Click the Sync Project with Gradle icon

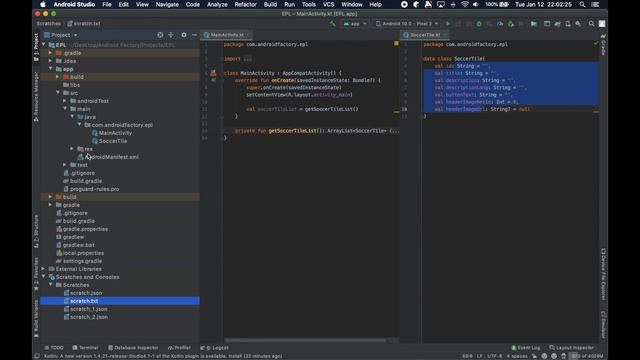click(558, 24)
